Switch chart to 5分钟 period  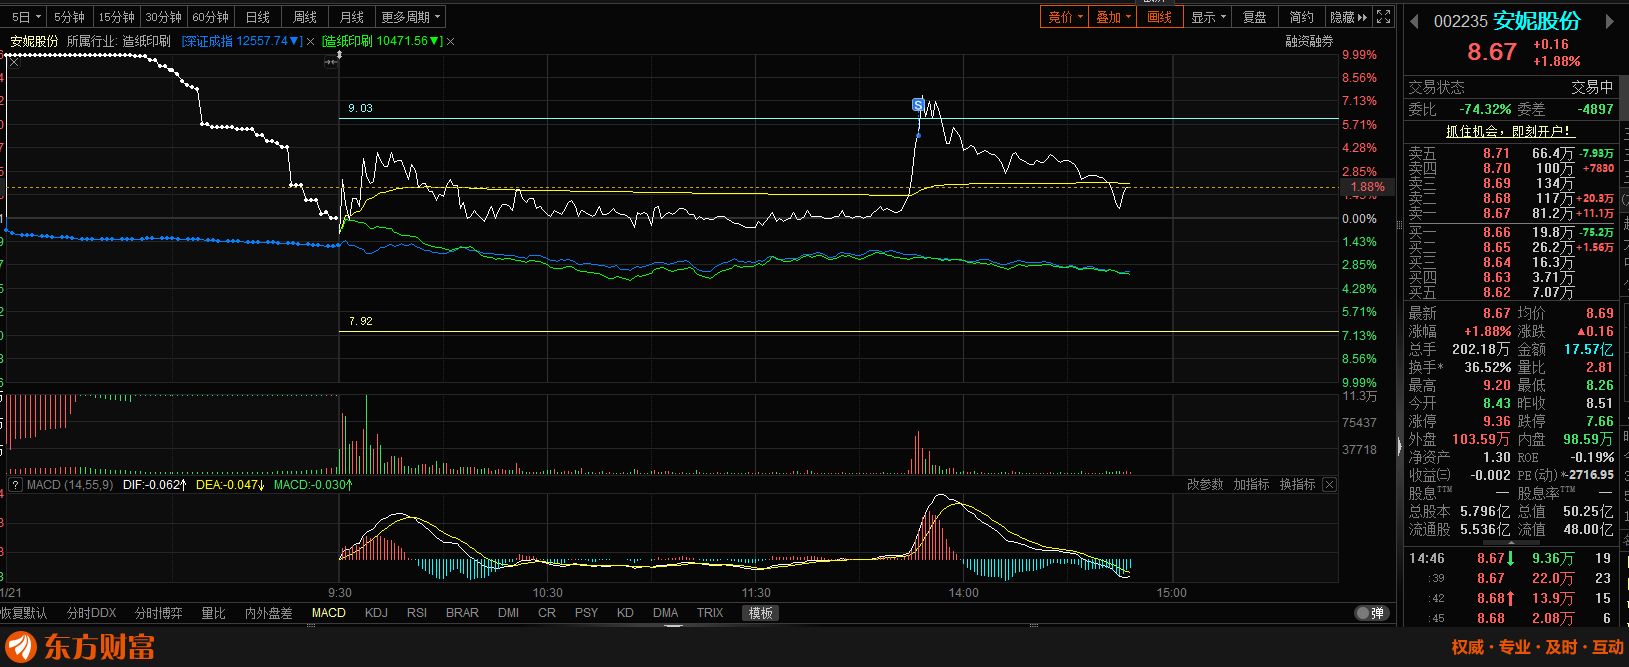[x=70, y=17]
